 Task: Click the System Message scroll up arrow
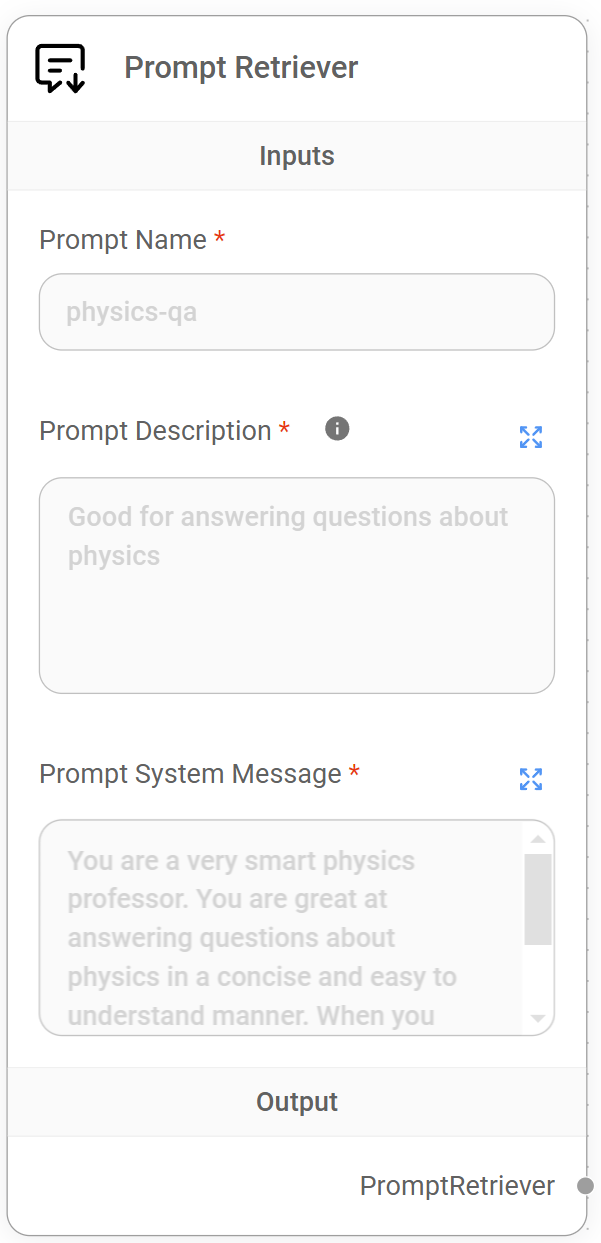(x=538, y=839)
